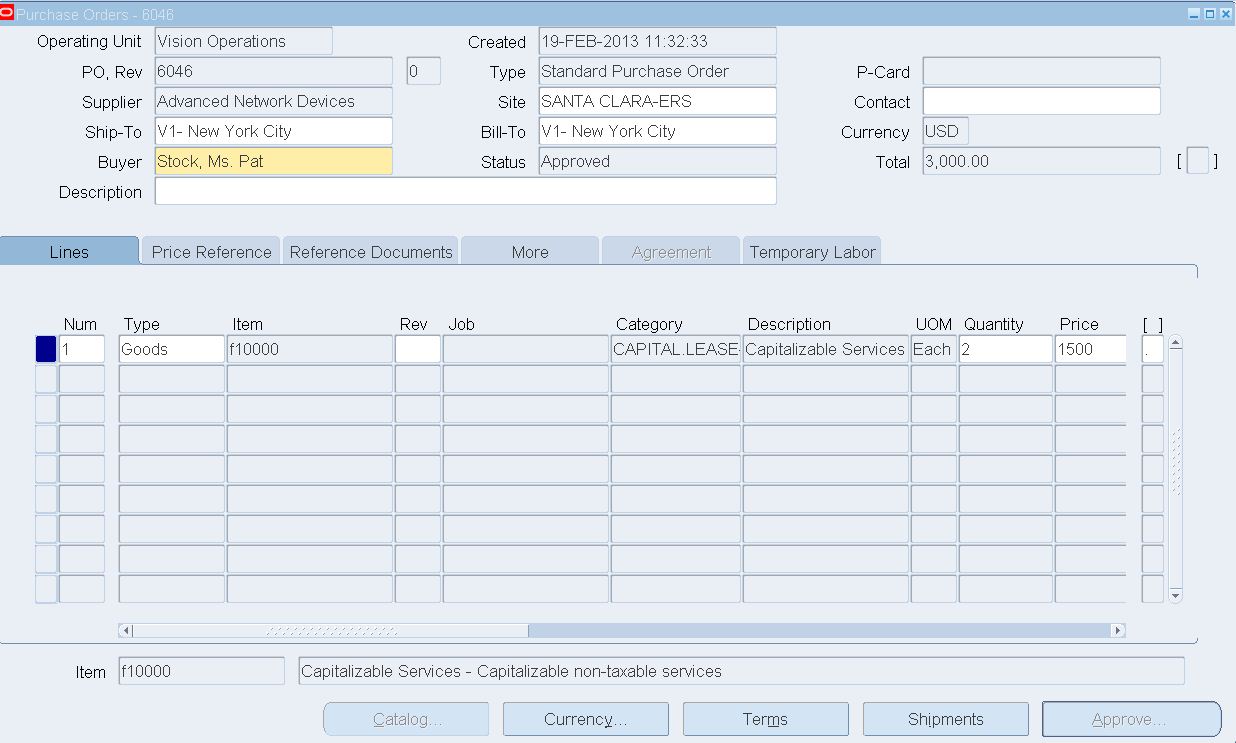Screen dimensions: 1236x743
Task: Click the Type field Standard Purchase Order
Action: [658, 71]
